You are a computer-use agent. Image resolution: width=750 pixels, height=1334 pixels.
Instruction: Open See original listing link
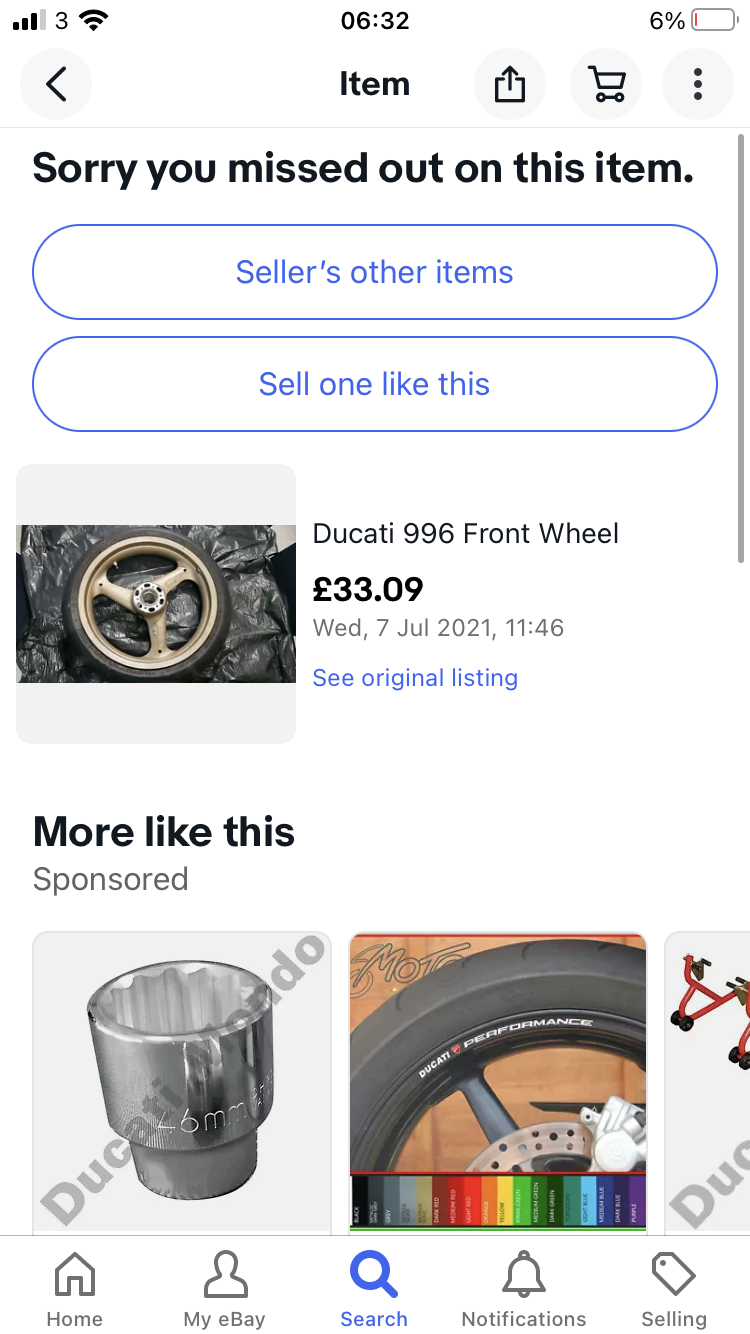pos(415,678)
